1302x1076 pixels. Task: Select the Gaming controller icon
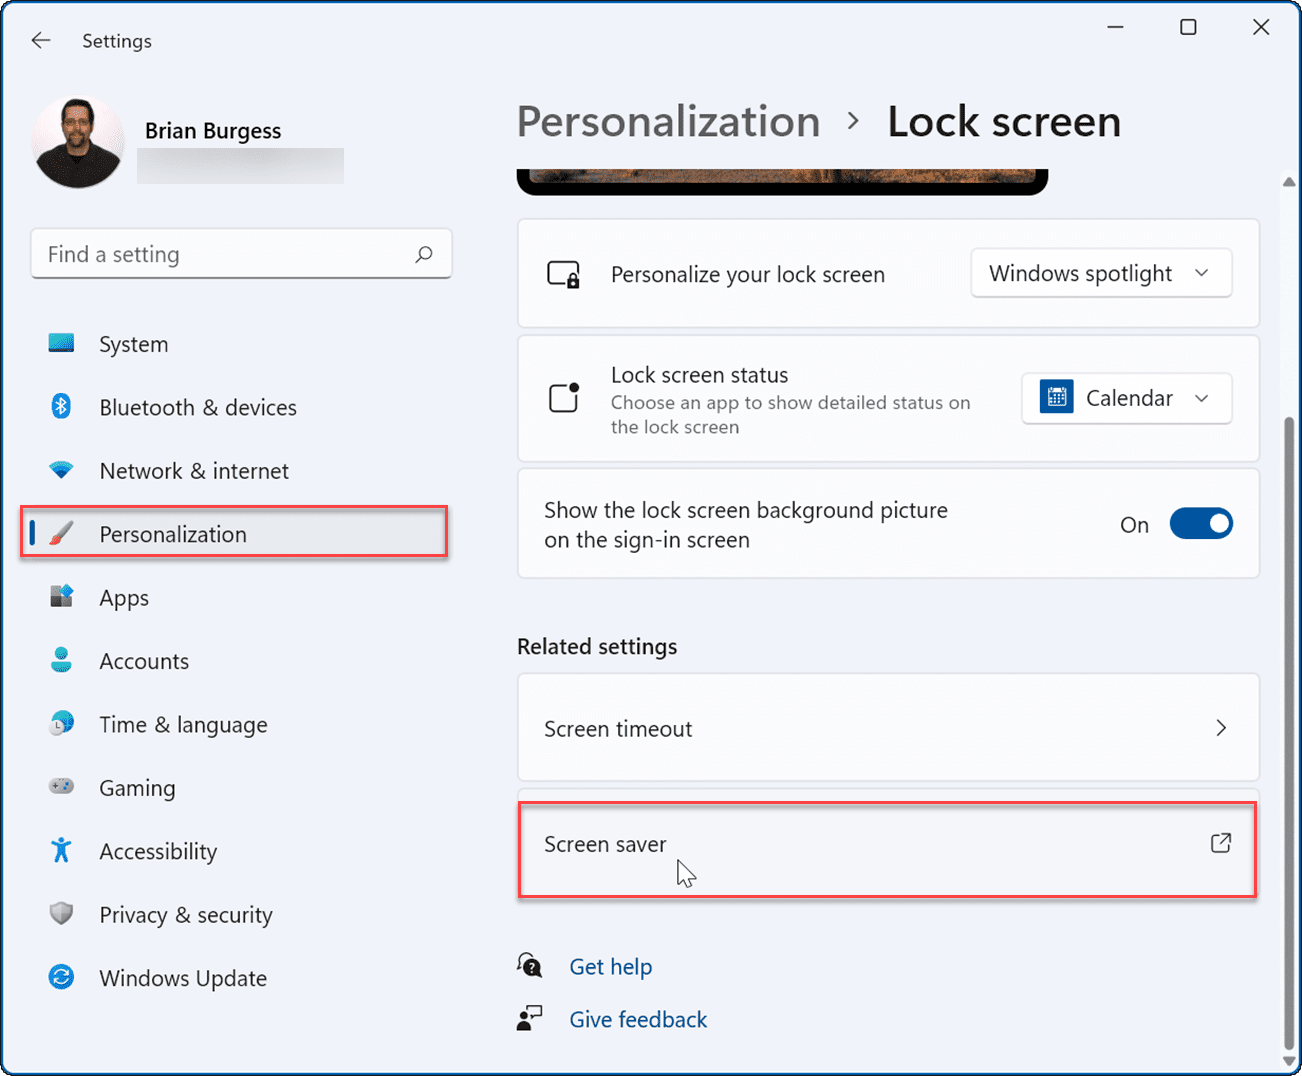[x=61, y=787]
